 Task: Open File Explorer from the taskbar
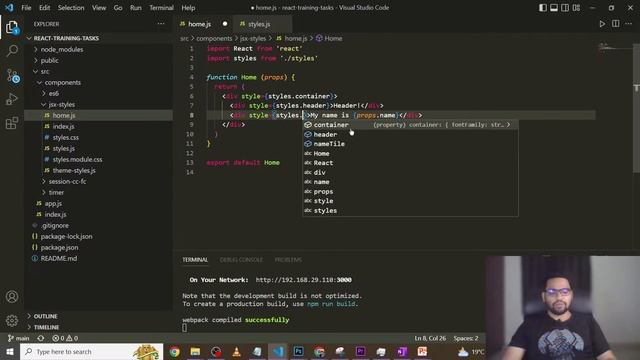point(195,351)
